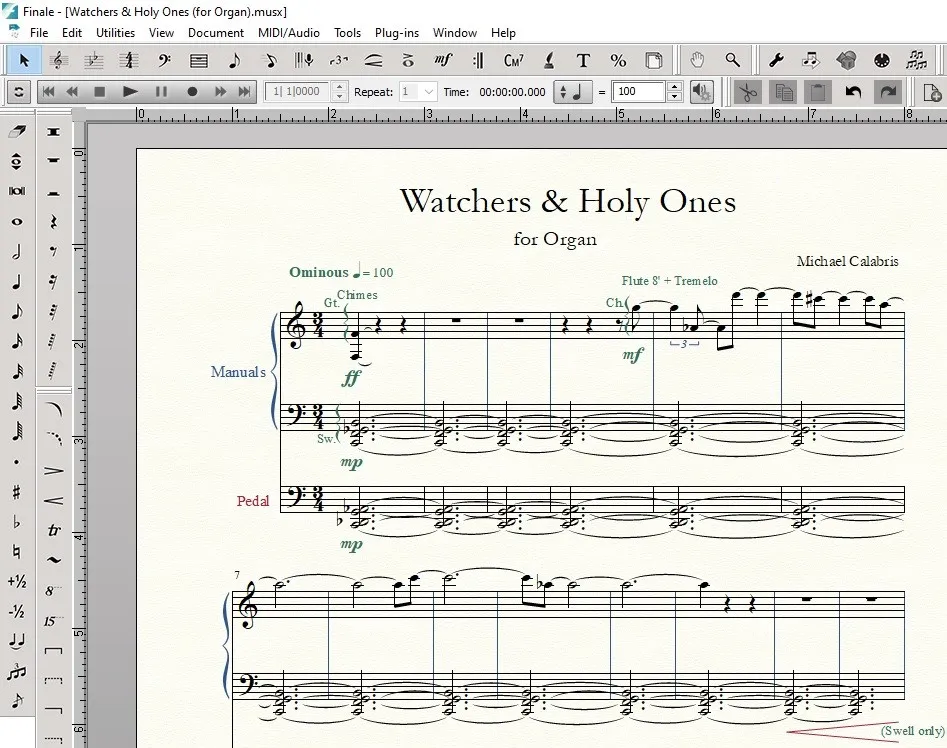The image size is (947, 748).
Task: Pick the grace note tool
Action: coord(17,701)
